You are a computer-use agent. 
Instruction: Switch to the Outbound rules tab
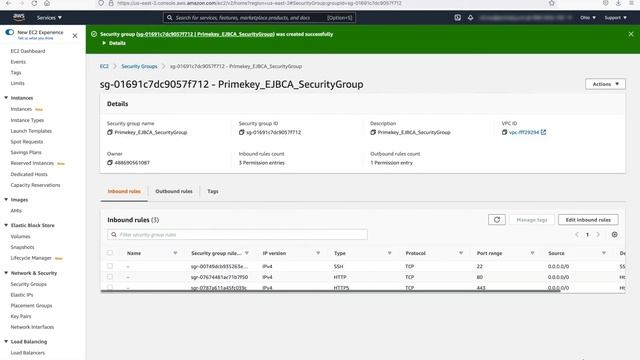click(174, 191)
